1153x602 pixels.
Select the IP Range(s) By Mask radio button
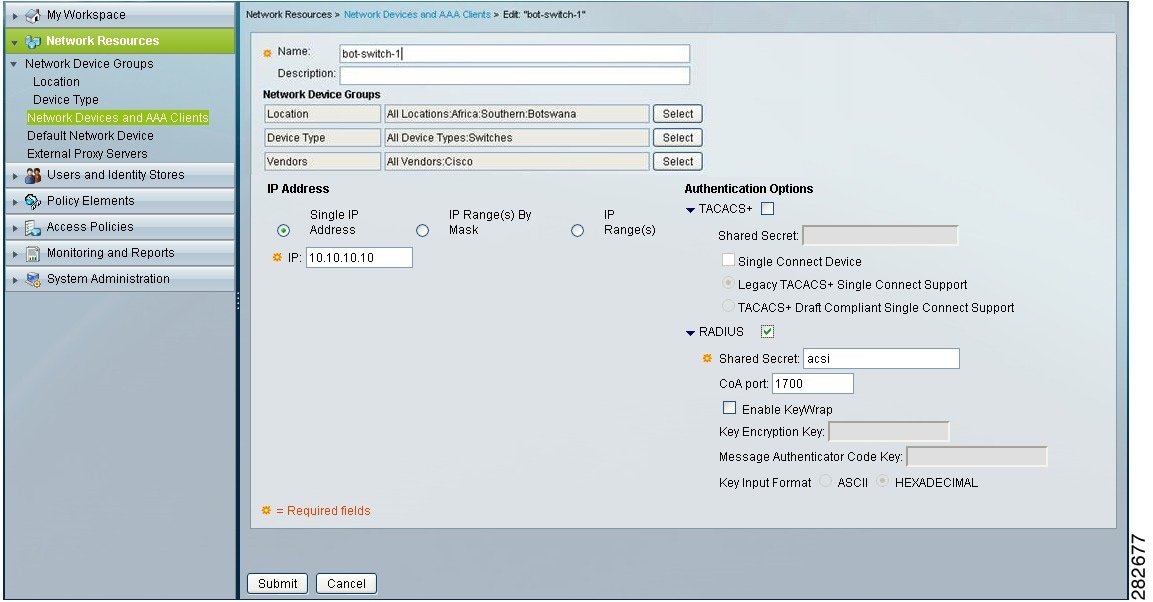point(422,230)
